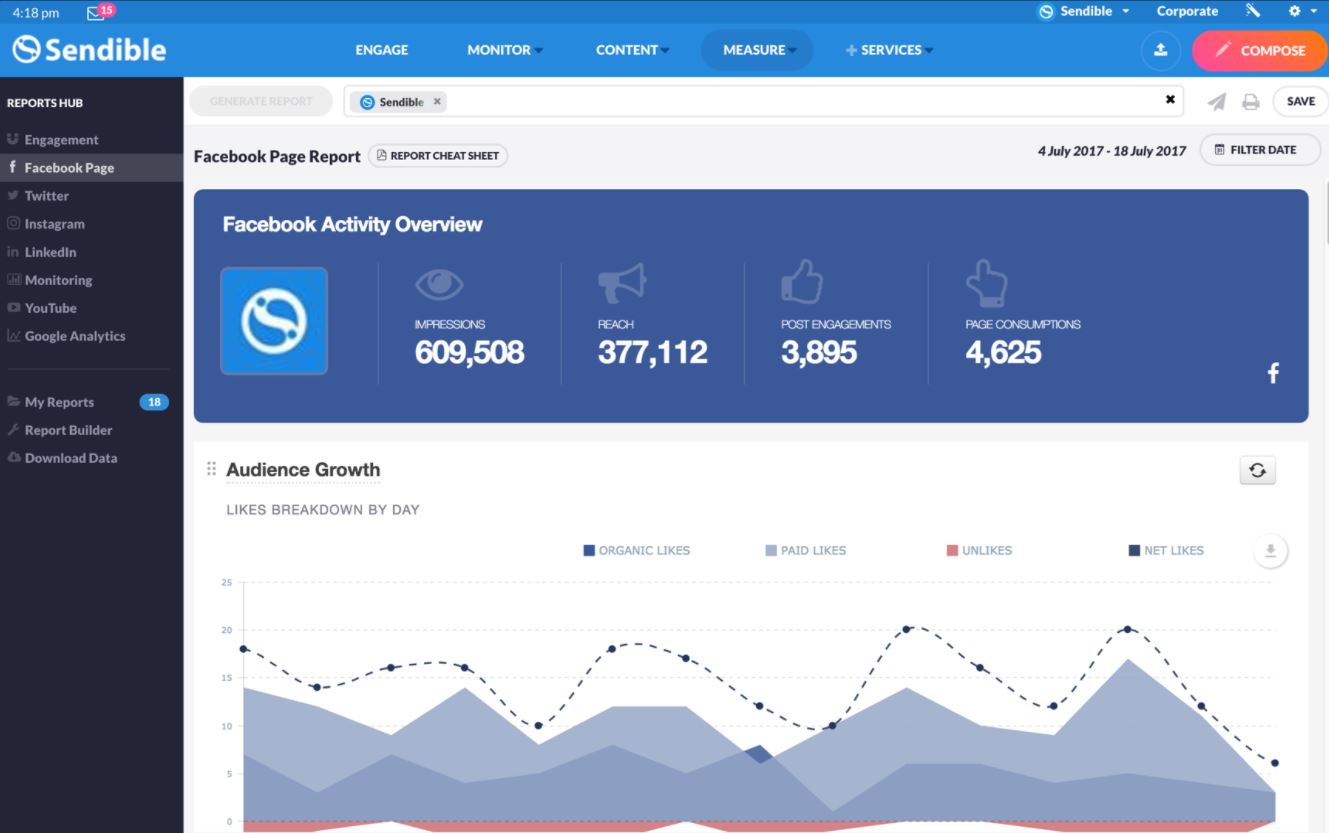This screenshot has width=1329, height=833.
Task: Download the likes breakdown chart
Action: coord(1270,551)
